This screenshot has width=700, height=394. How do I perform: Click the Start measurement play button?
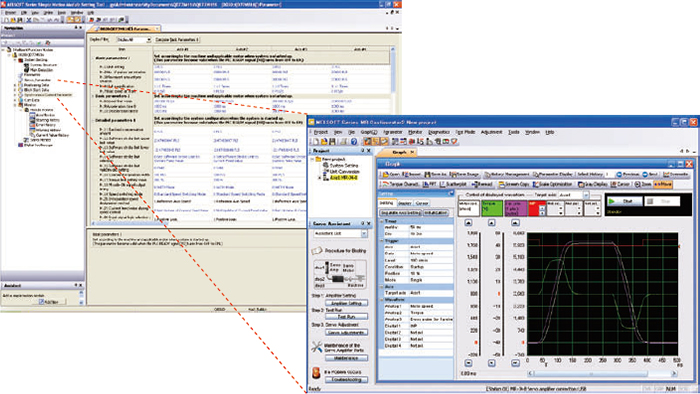(x=624, y=202)
